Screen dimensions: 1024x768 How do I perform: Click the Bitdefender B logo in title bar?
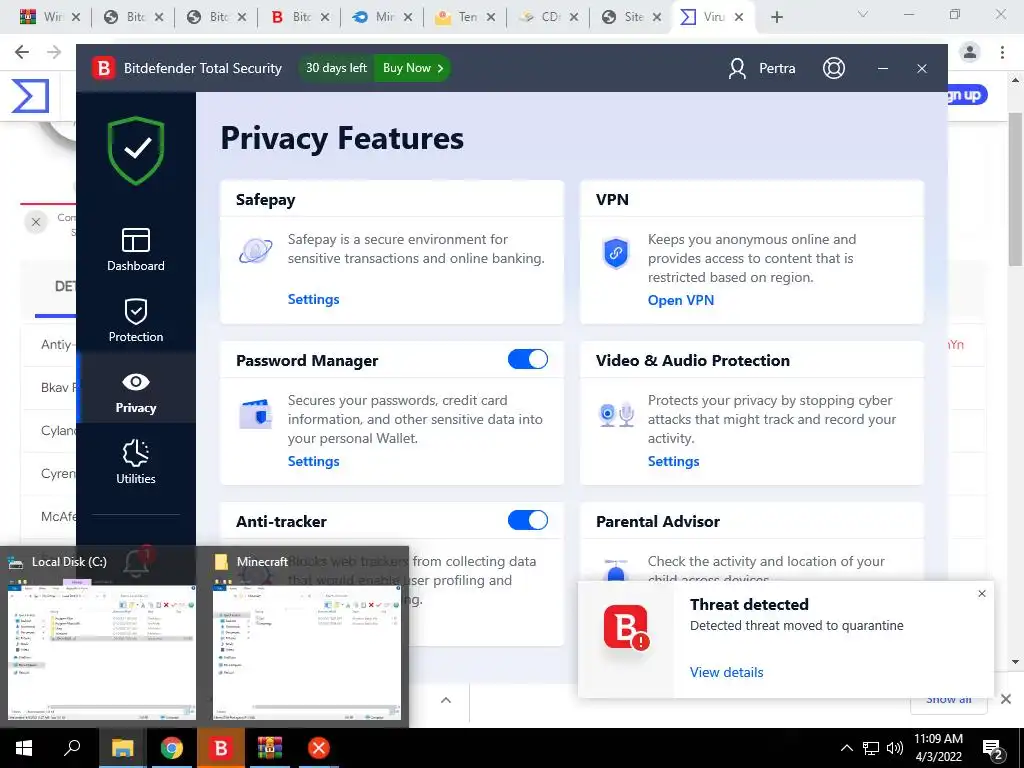(103, 68)
